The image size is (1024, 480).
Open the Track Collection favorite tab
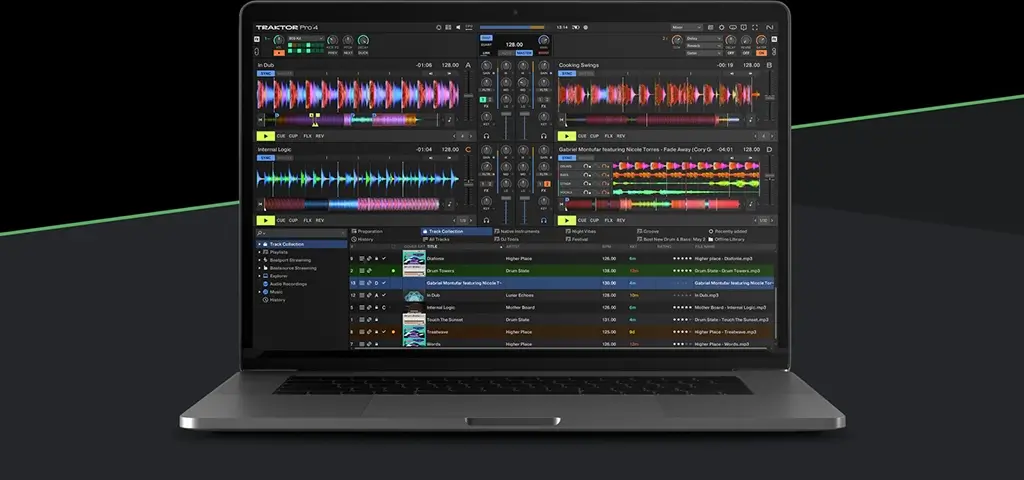457,231
